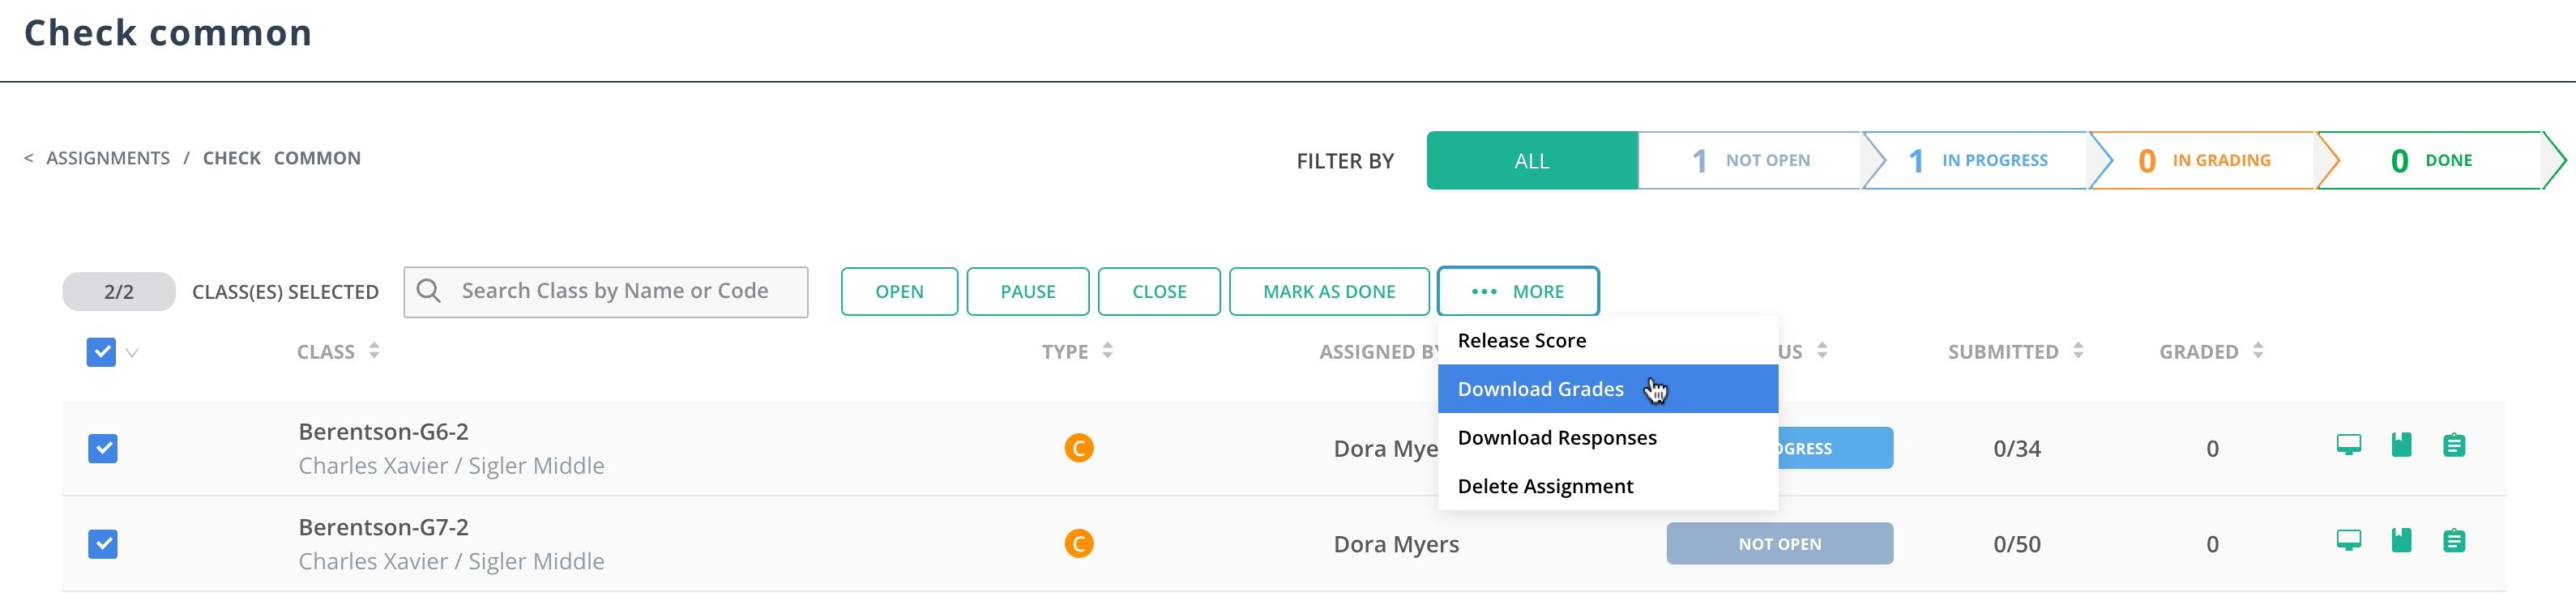Image resolution: width=2576 pixels, height=609 pixels.
Task: Filter by In Grading status
Action: (x=2204, y=160)
